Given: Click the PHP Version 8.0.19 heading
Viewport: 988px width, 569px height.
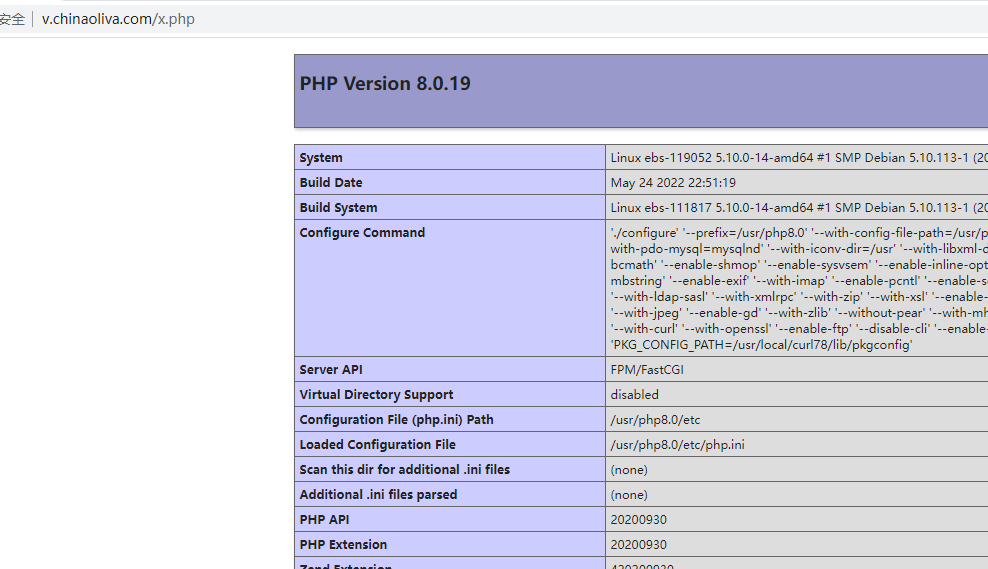Looking at the screenshot, I should click(x=385, y=84).
